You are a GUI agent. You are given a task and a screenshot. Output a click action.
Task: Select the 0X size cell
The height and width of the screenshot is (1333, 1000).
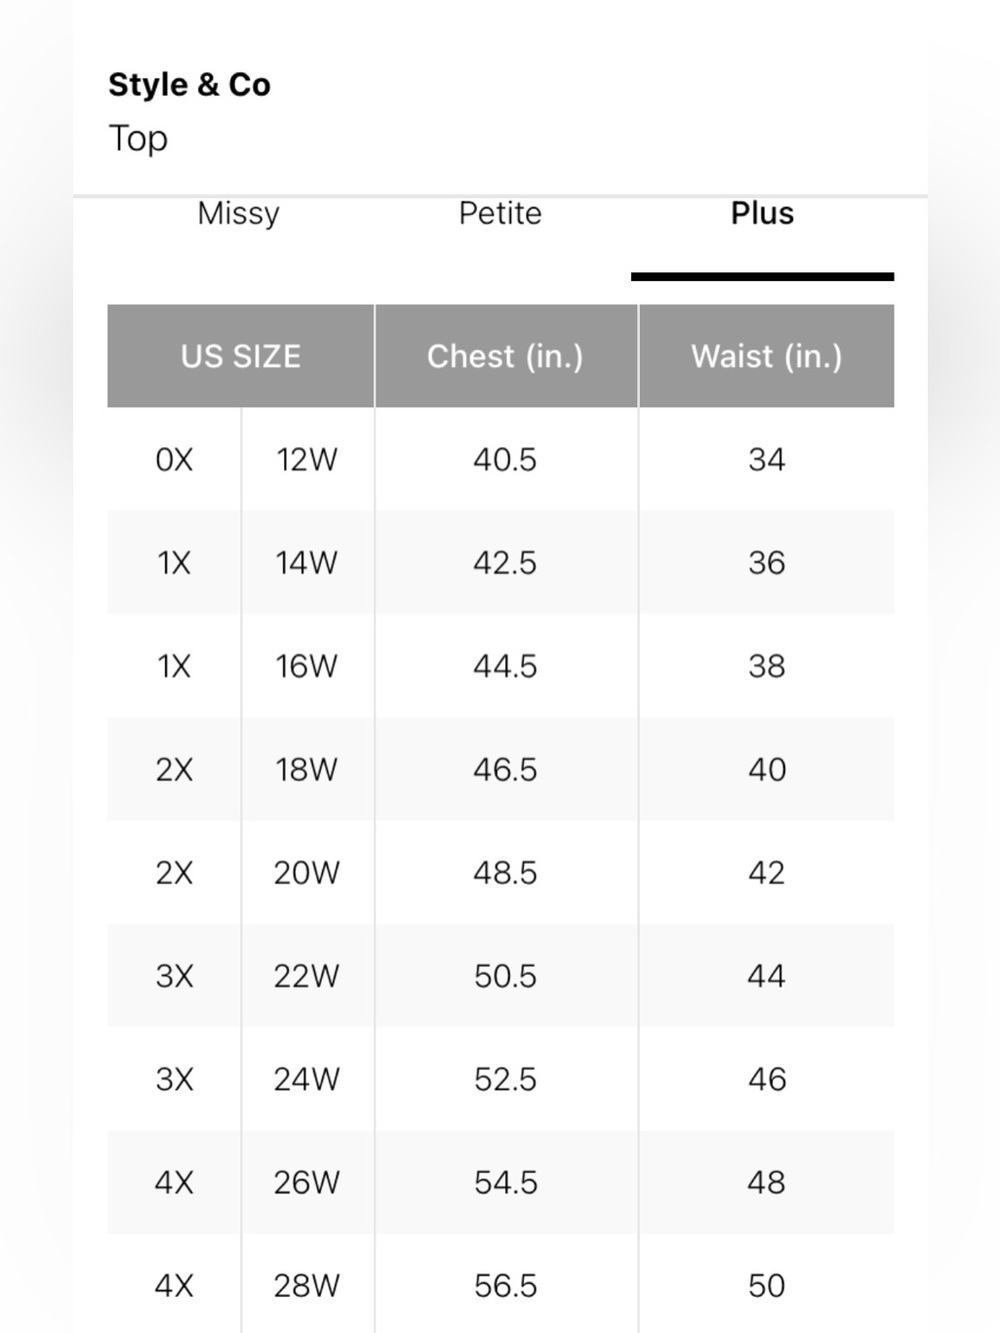174,460
